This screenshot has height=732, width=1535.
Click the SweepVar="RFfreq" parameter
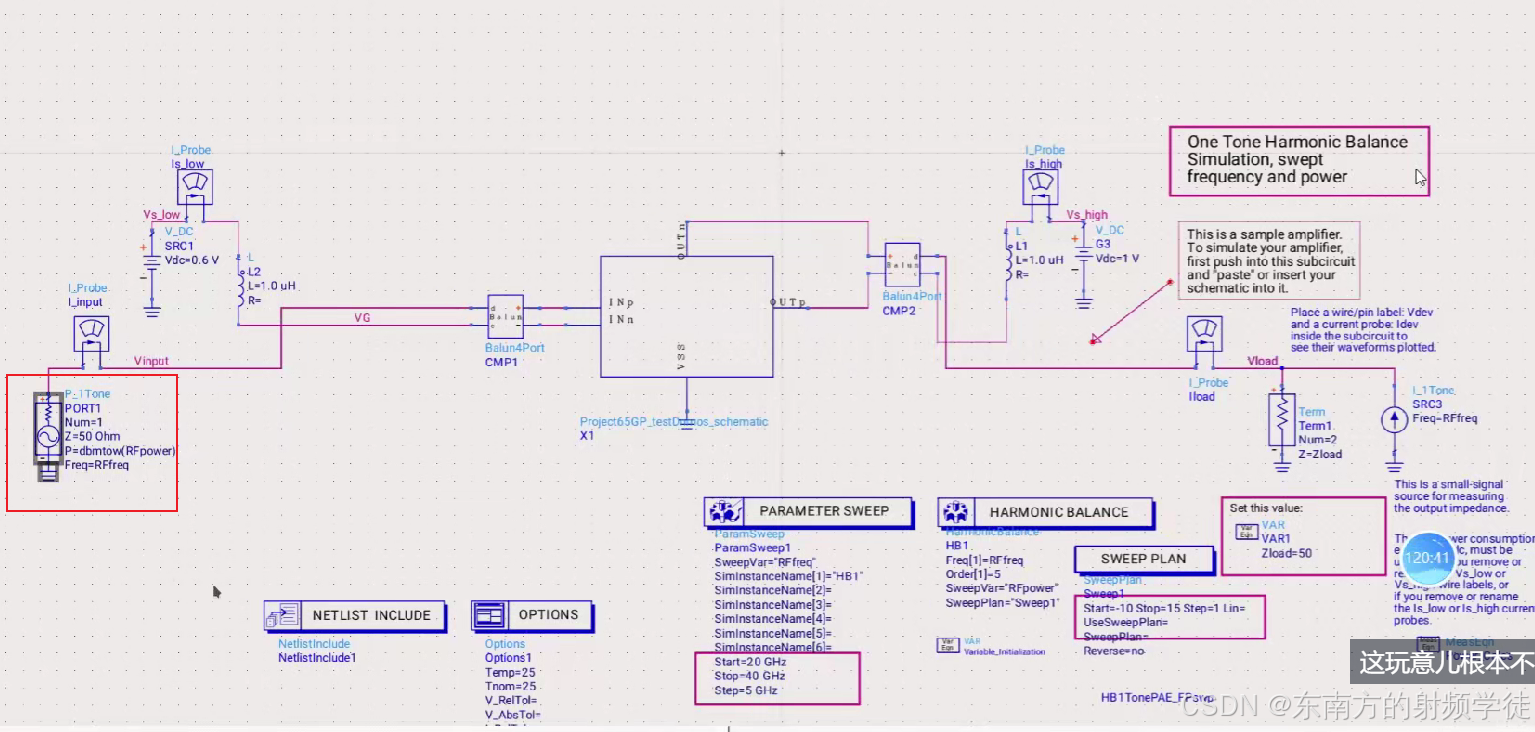pos(766,562)
